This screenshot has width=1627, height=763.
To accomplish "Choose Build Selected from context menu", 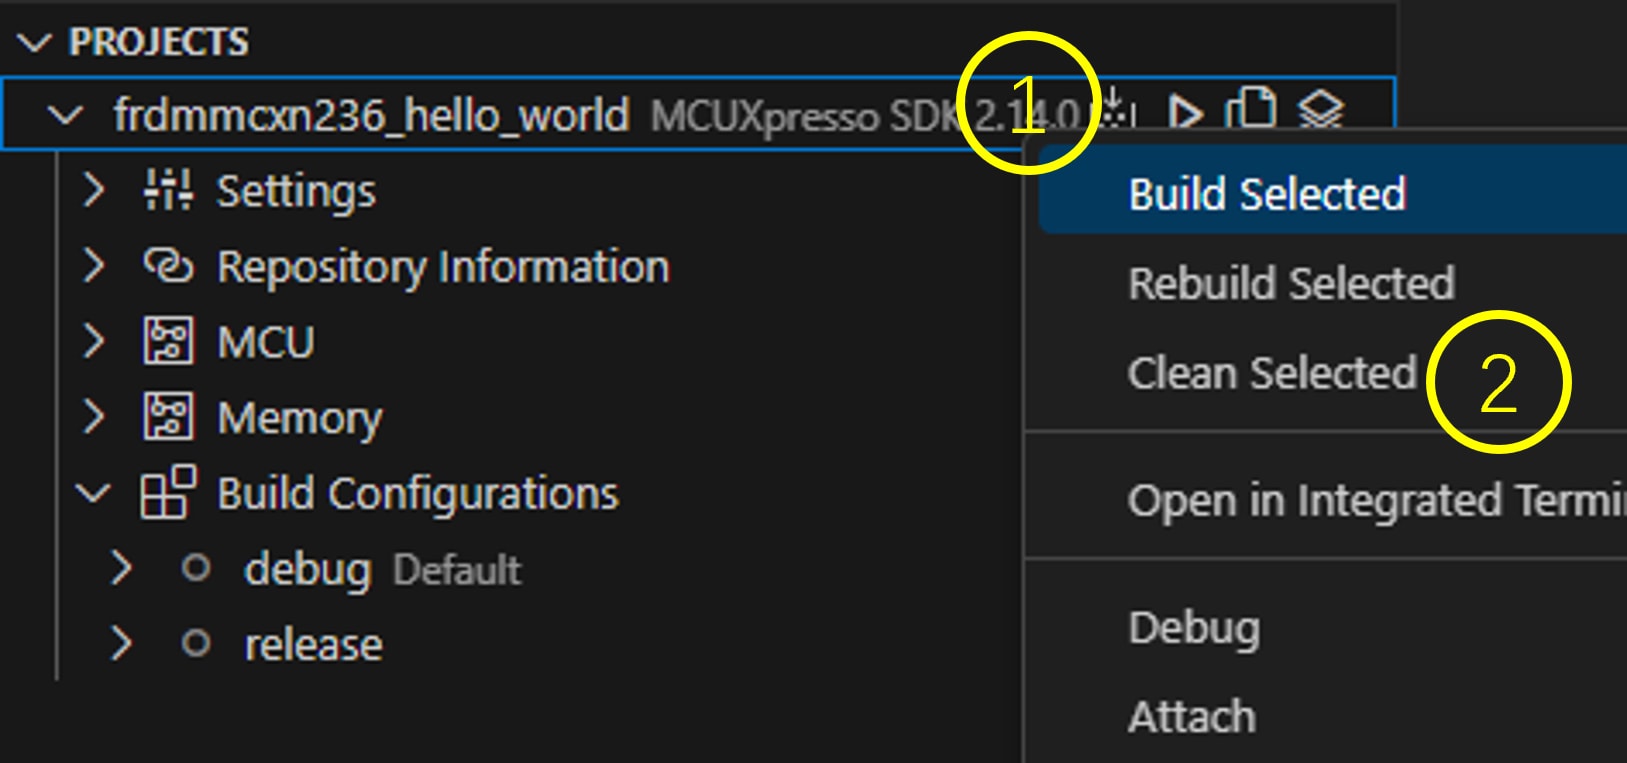I will click(1267, 194).
